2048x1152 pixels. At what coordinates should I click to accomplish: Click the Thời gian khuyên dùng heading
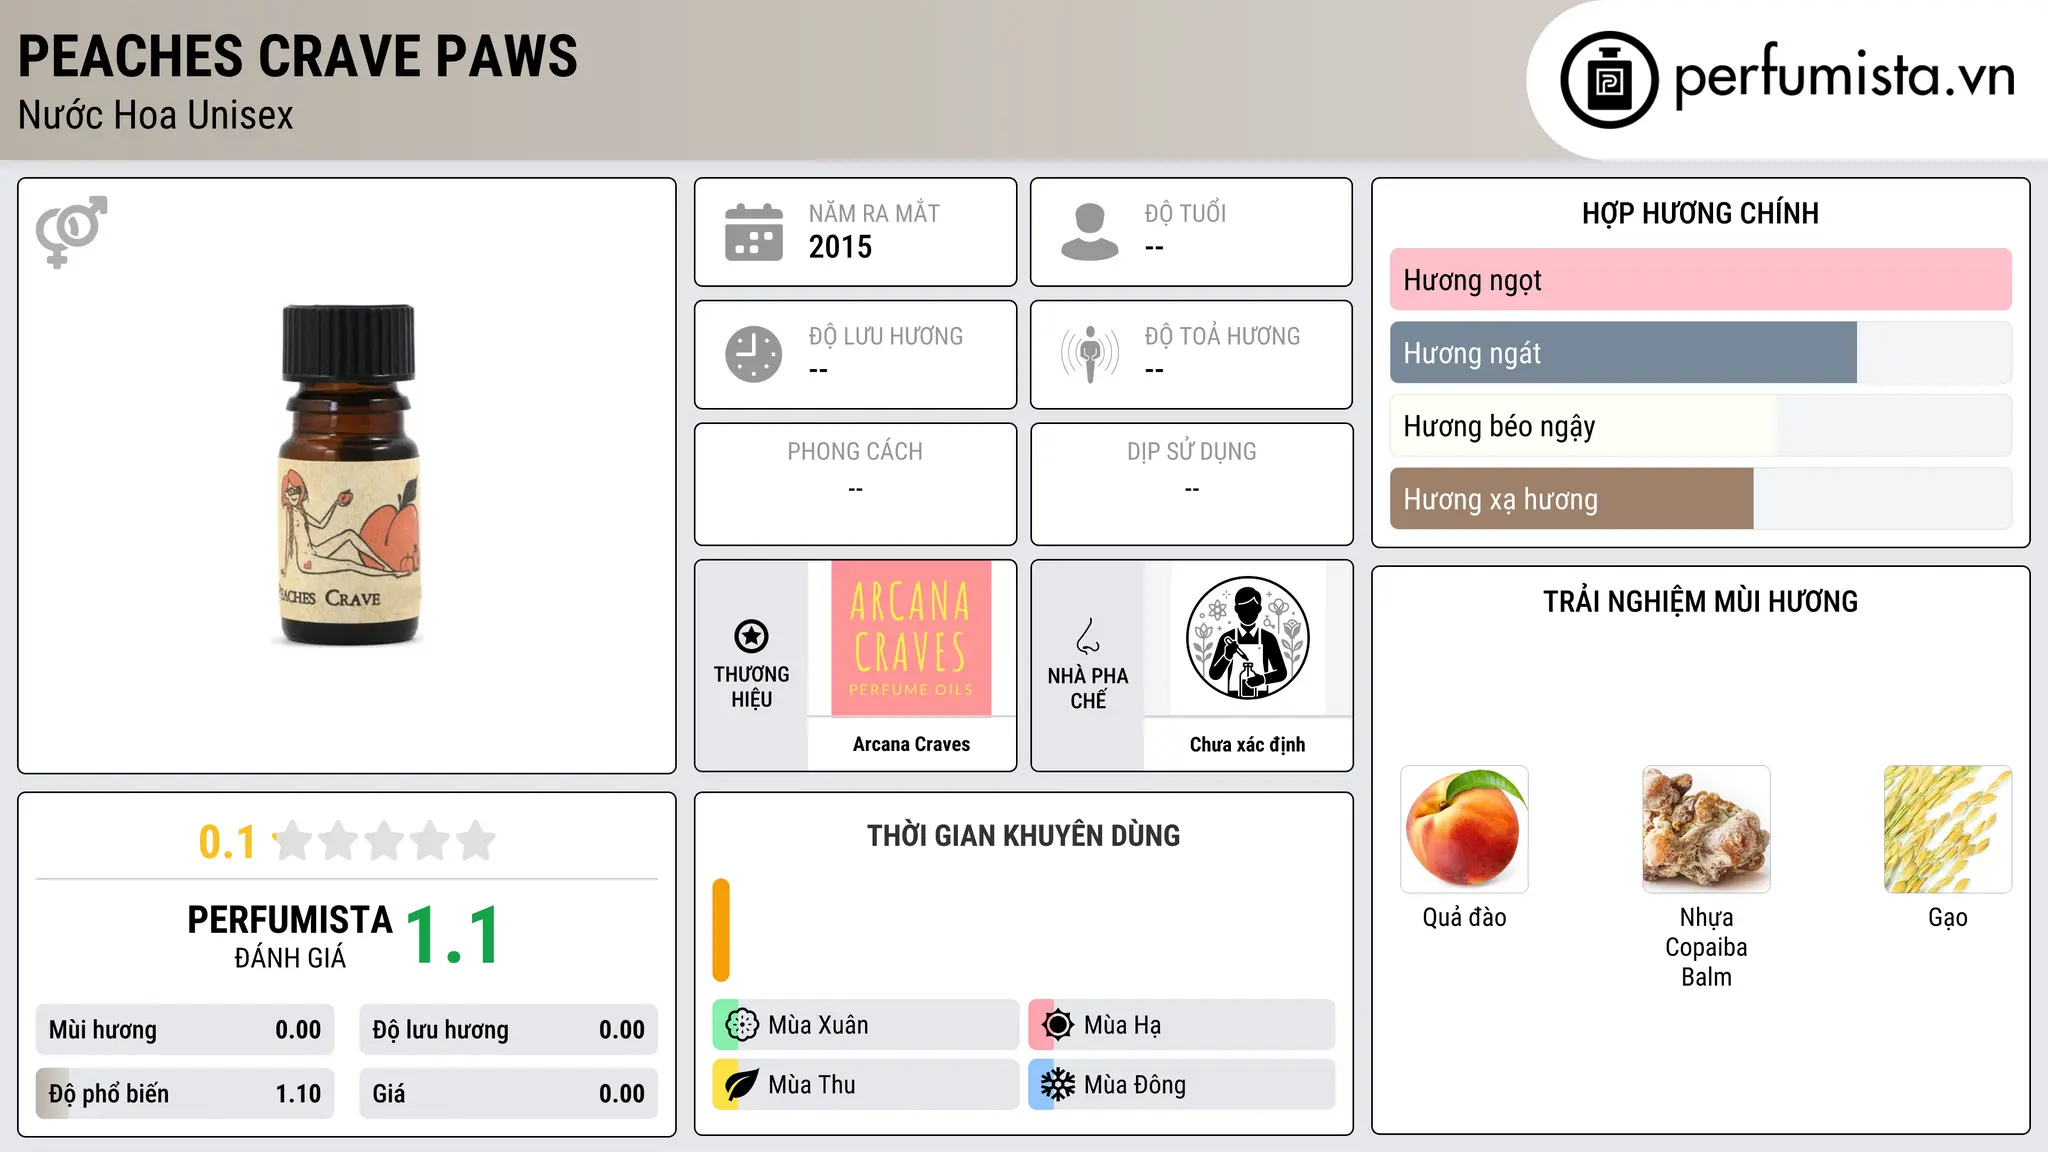pos(1023,836)
